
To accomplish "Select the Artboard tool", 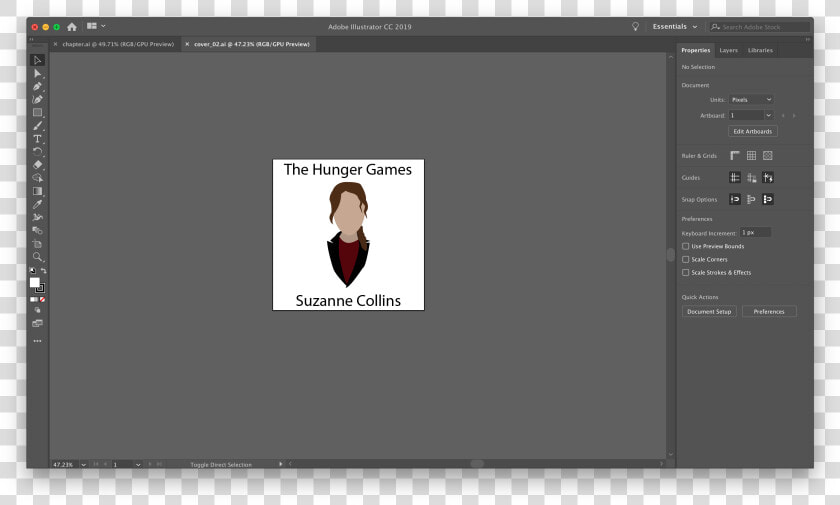I will [37, 244].
